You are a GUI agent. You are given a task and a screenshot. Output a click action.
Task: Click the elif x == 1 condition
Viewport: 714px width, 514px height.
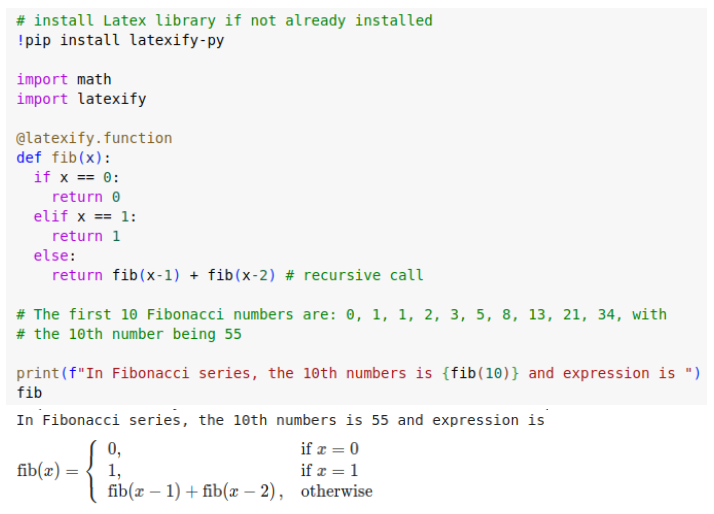click(x=85, y=216)
